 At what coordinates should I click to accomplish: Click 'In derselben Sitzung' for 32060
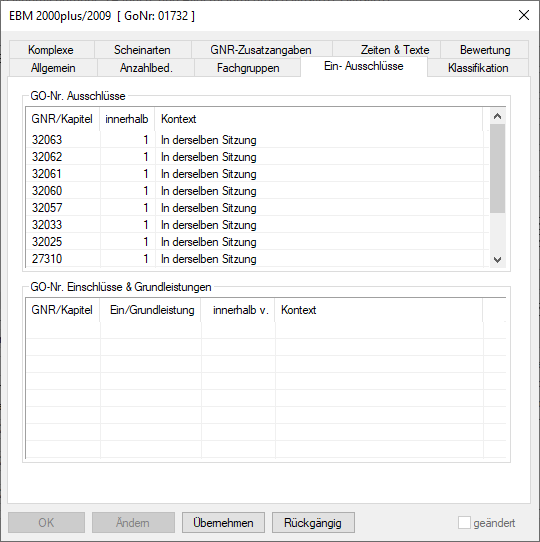click(208, 191)
